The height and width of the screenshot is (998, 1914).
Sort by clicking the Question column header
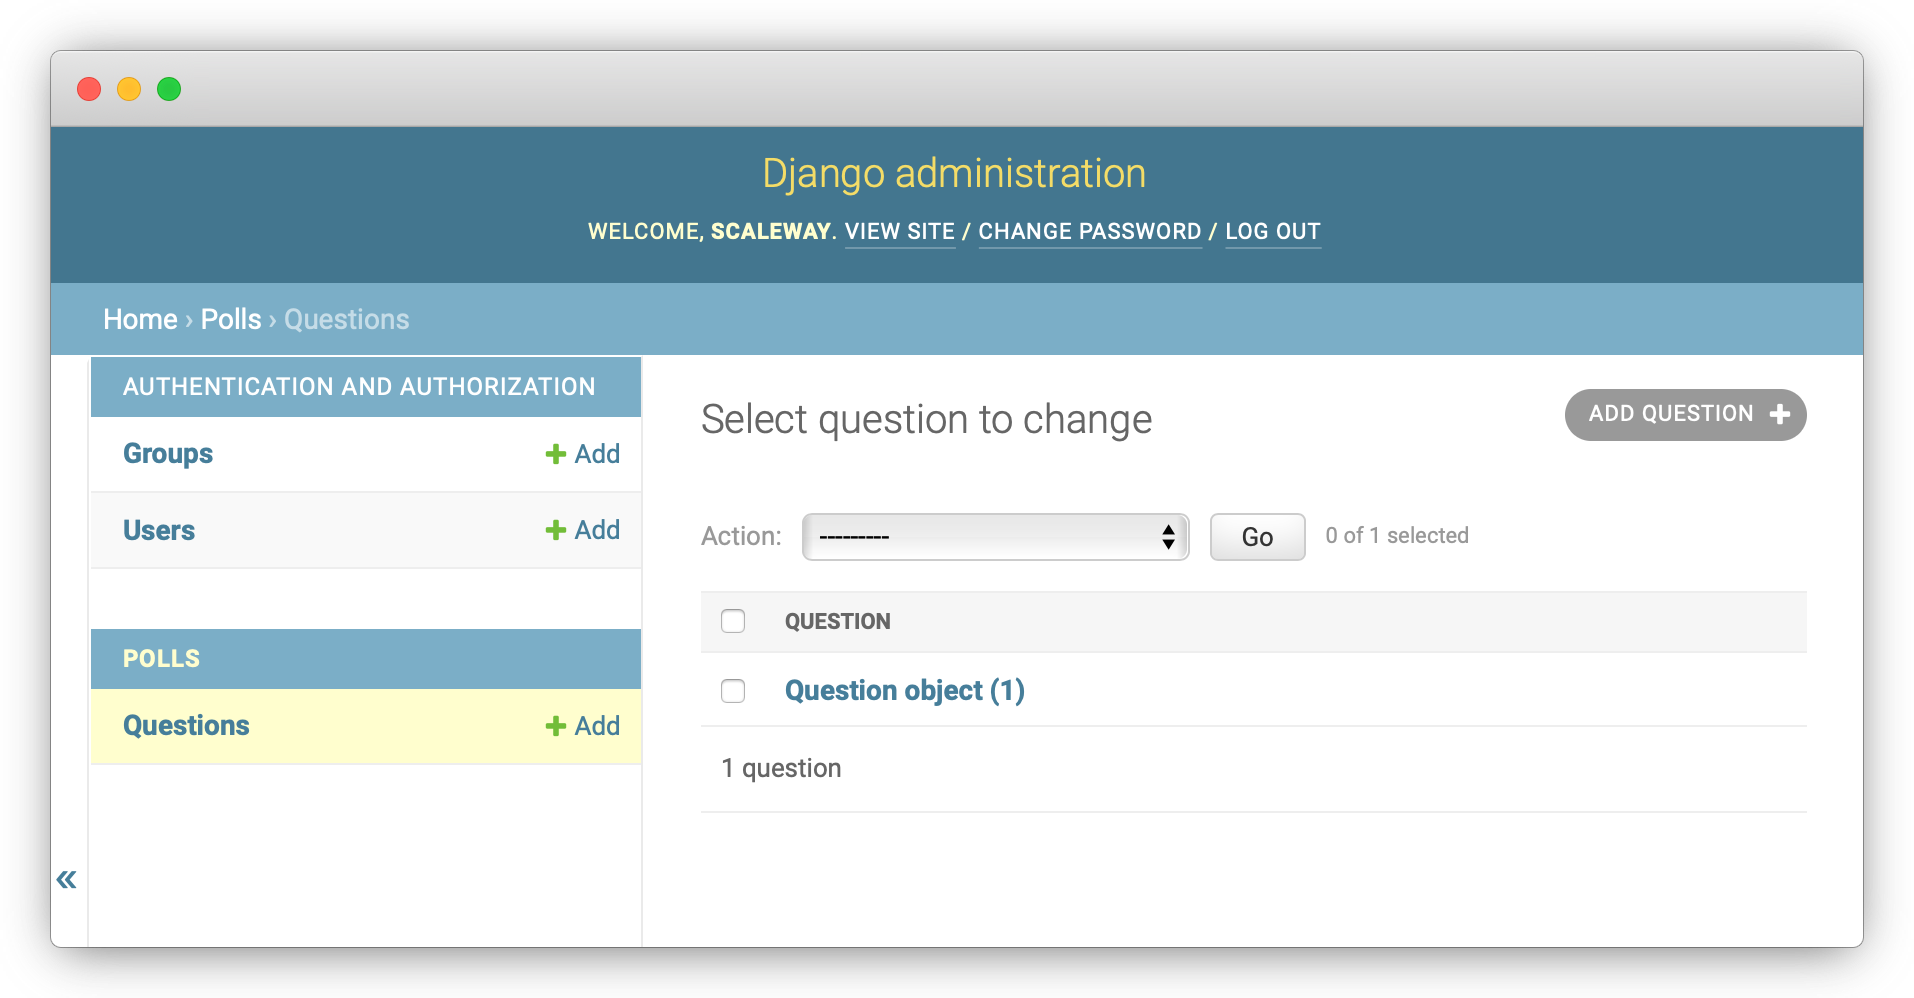click(x=837, y=622)
